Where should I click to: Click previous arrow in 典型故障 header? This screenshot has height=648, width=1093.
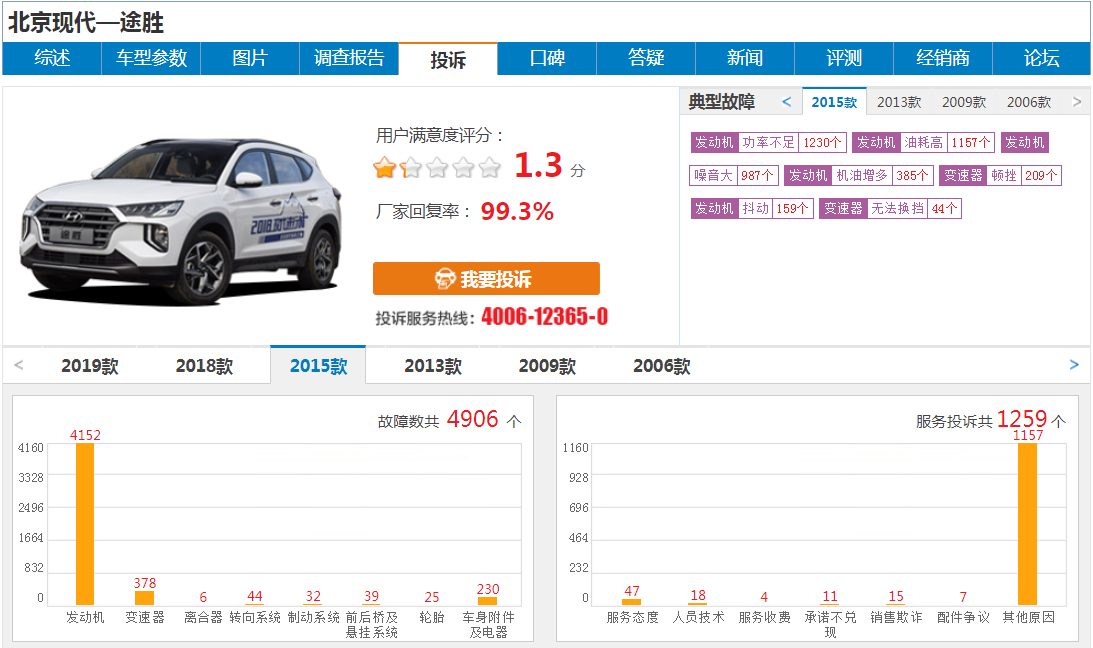pos(787,102)
